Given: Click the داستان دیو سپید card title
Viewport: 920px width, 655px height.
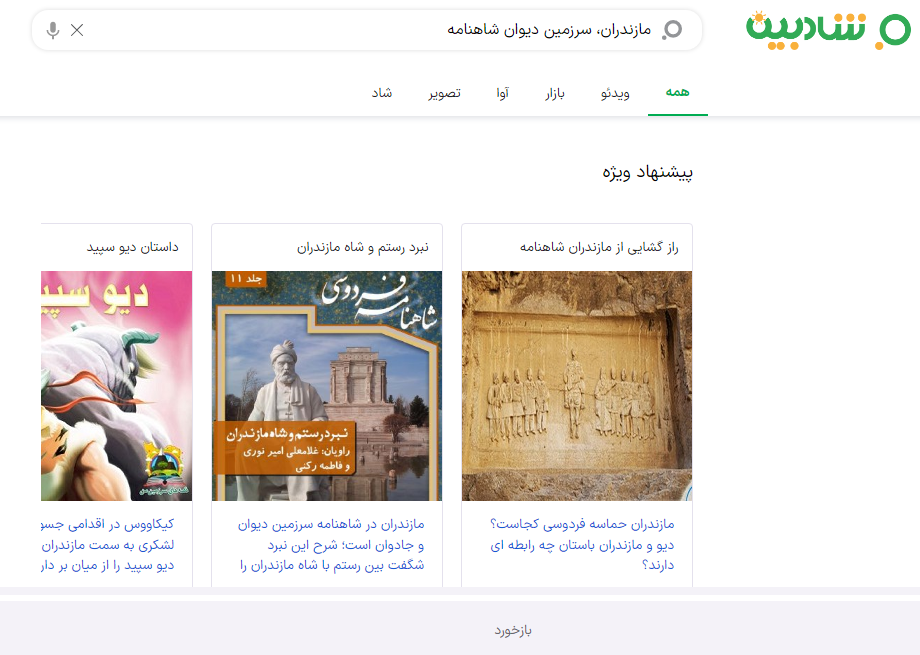Looking at the screenshot, I should 132,247.
